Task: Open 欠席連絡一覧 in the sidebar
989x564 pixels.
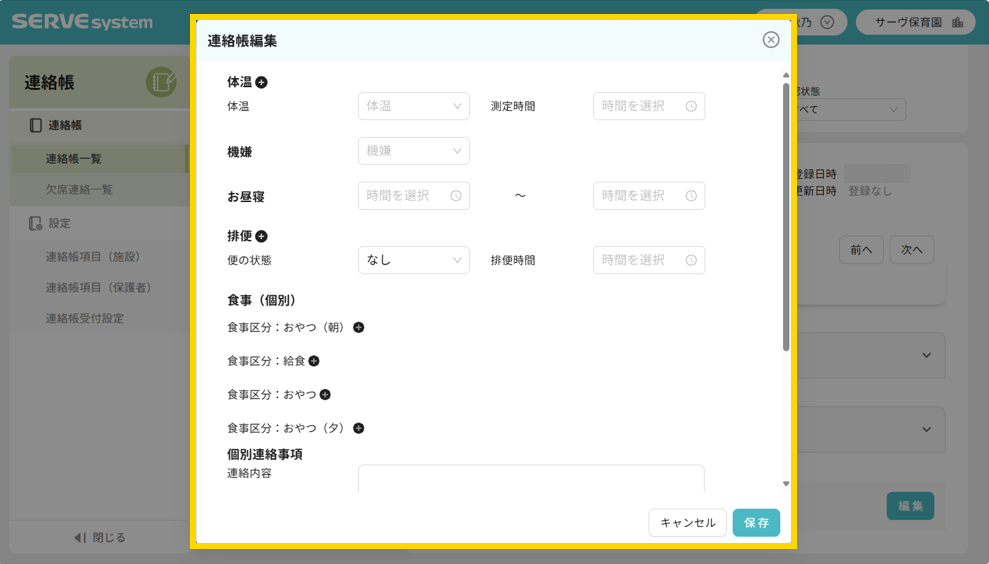Action: click(79, 190)
